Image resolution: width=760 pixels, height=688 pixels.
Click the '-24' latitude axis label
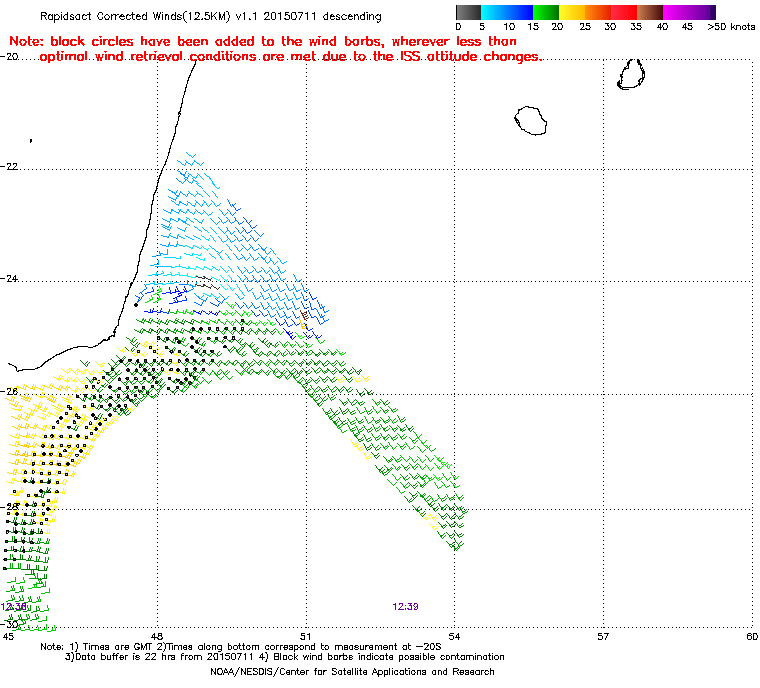10,278
